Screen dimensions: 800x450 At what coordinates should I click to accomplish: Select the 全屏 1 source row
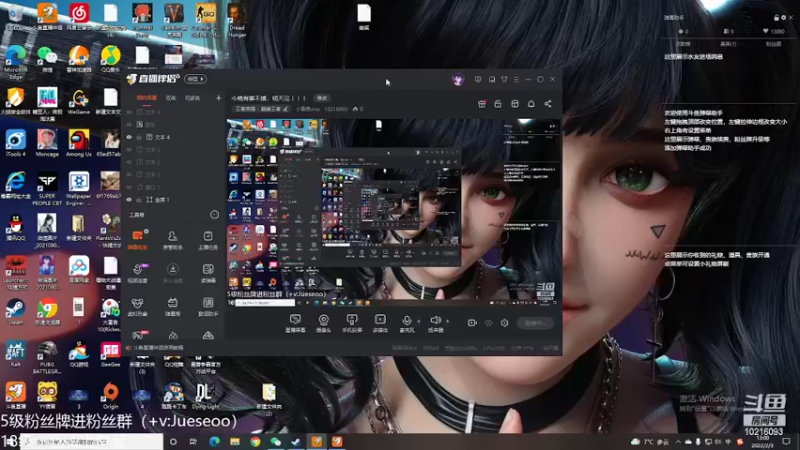pyautogui.click(x=172, y=199)
